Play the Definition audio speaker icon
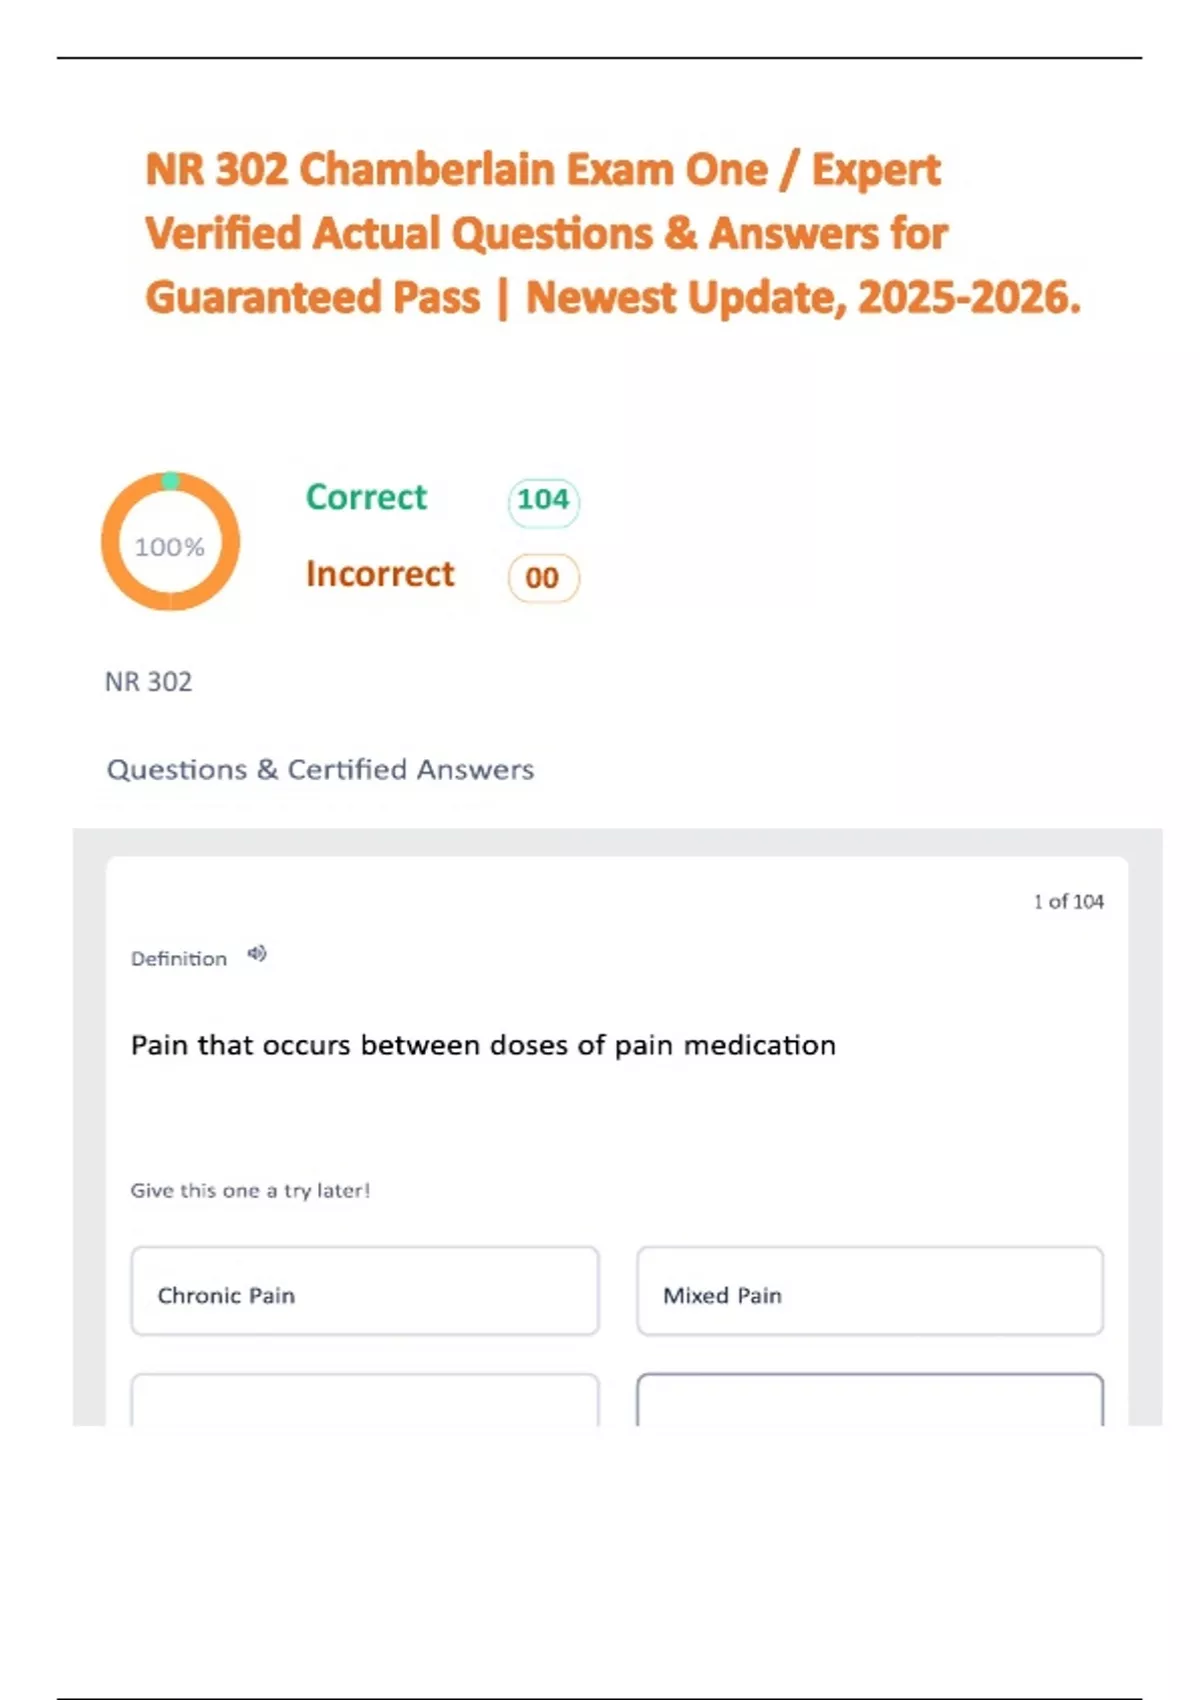The height and width of the screenshot is (1700, 1200). pos(257,954)
